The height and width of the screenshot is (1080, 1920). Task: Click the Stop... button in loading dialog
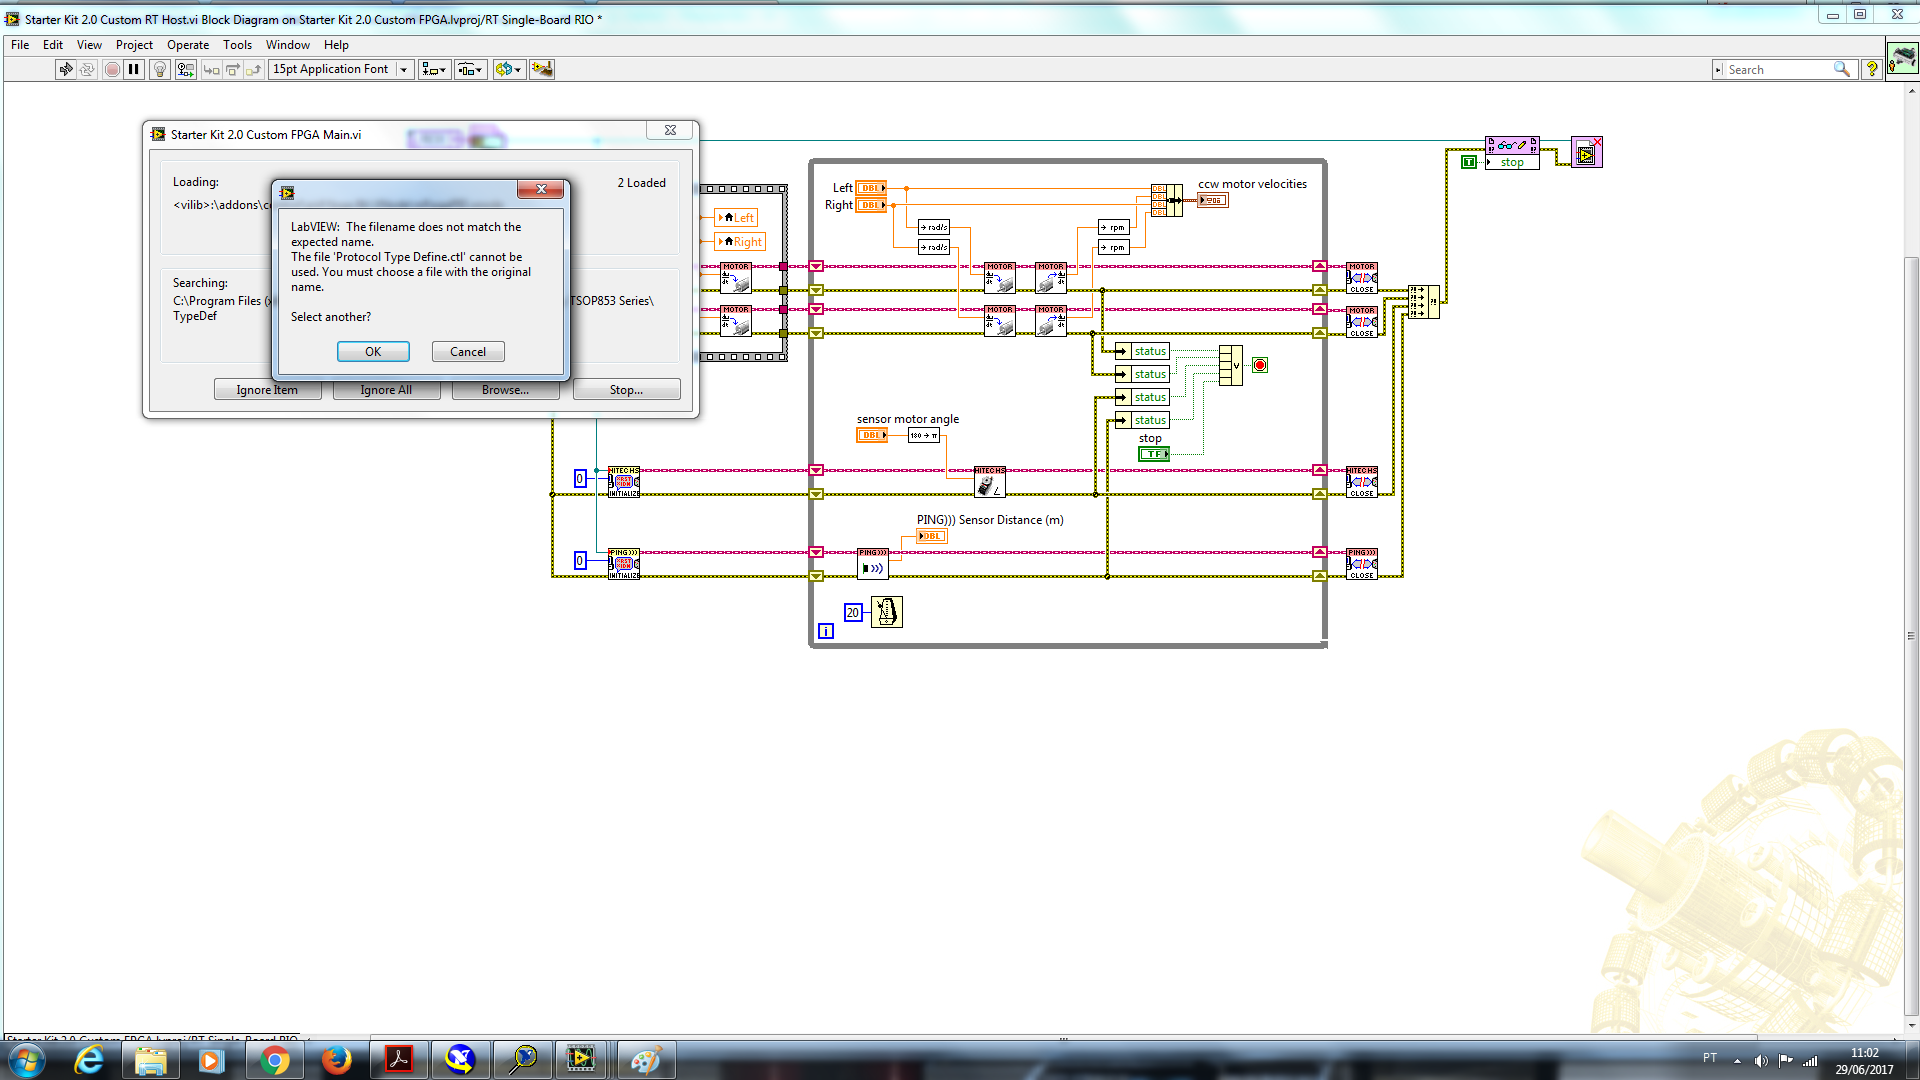click(626, 390)
